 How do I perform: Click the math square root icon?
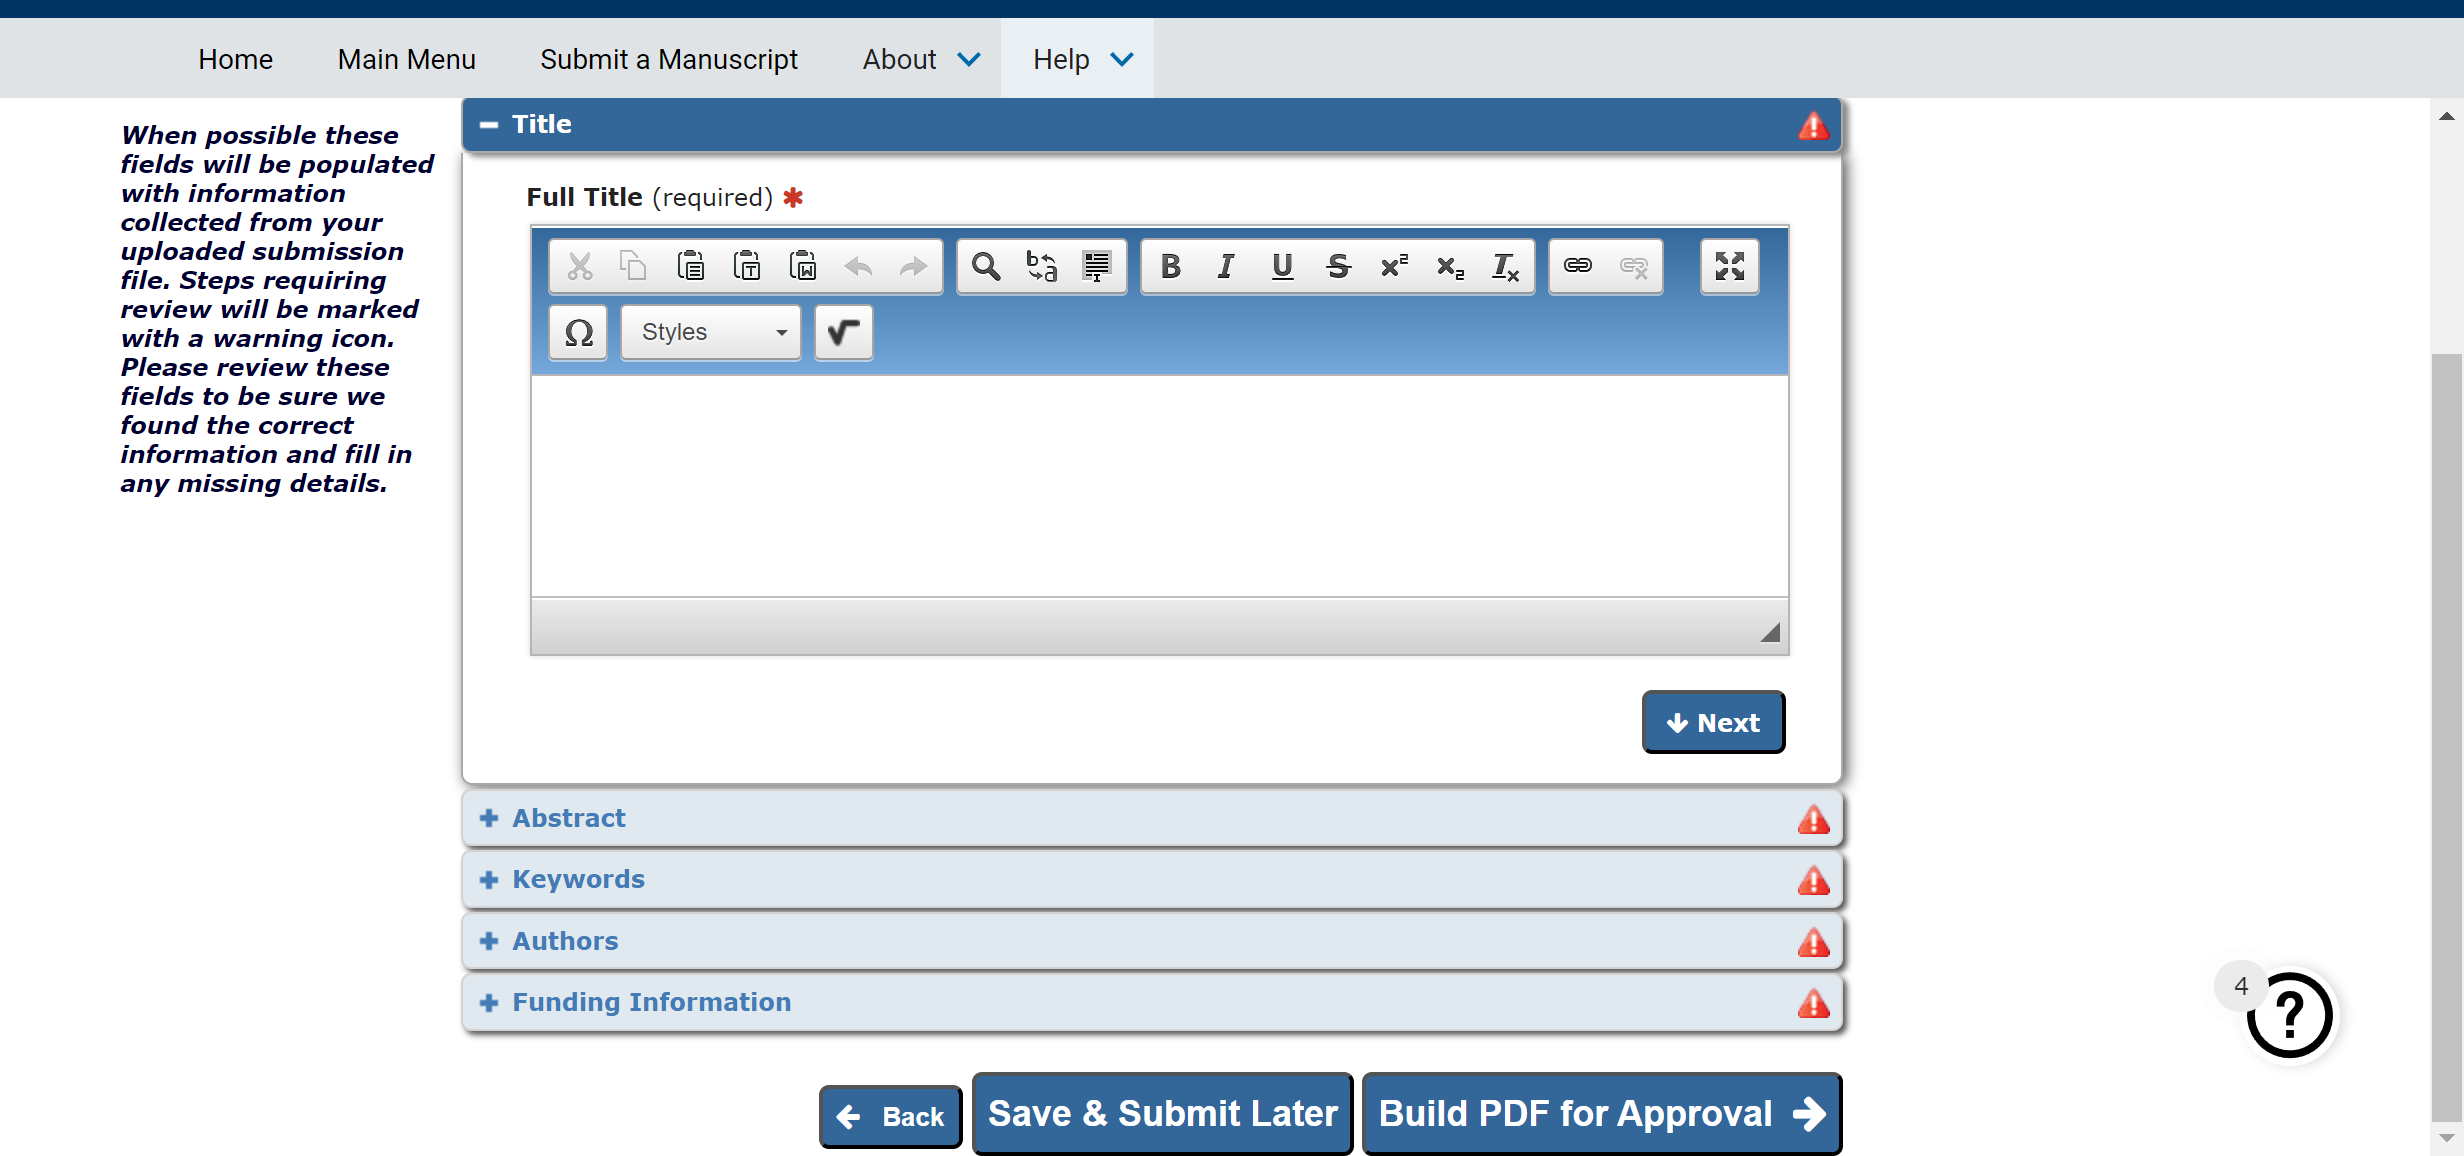[843, 333]
